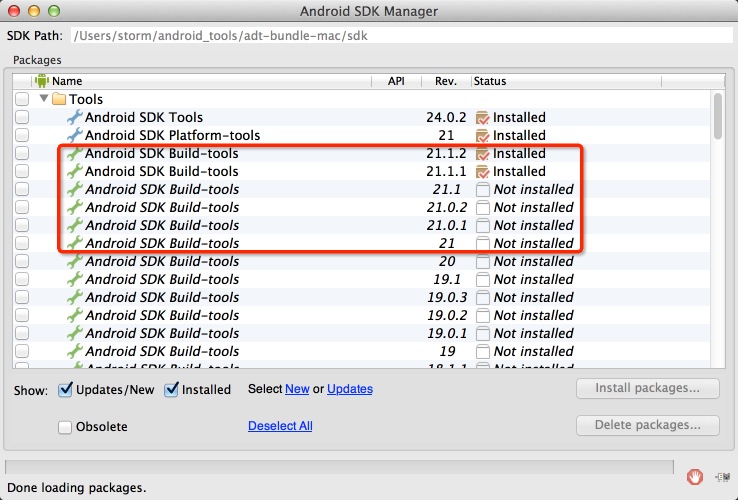This screenshot has width=738, height=500.
Task: Click the wrench icon for Android SDK Tools
Action: click(74, 118)
